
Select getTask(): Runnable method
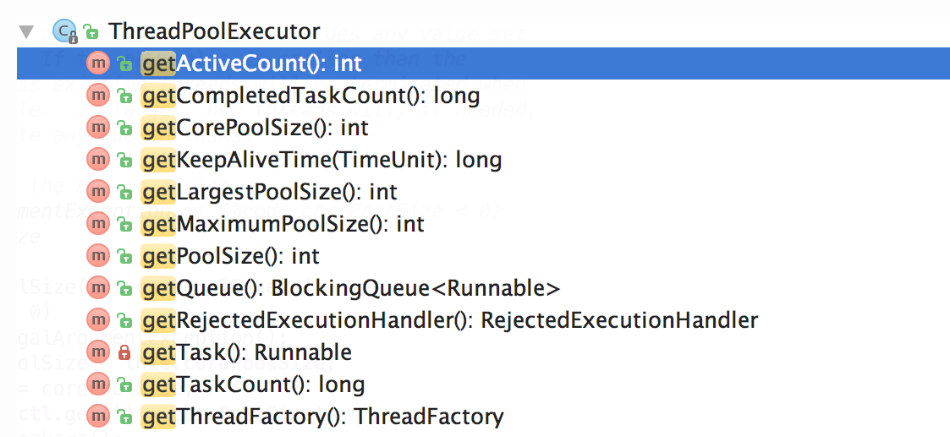point(247,352)
